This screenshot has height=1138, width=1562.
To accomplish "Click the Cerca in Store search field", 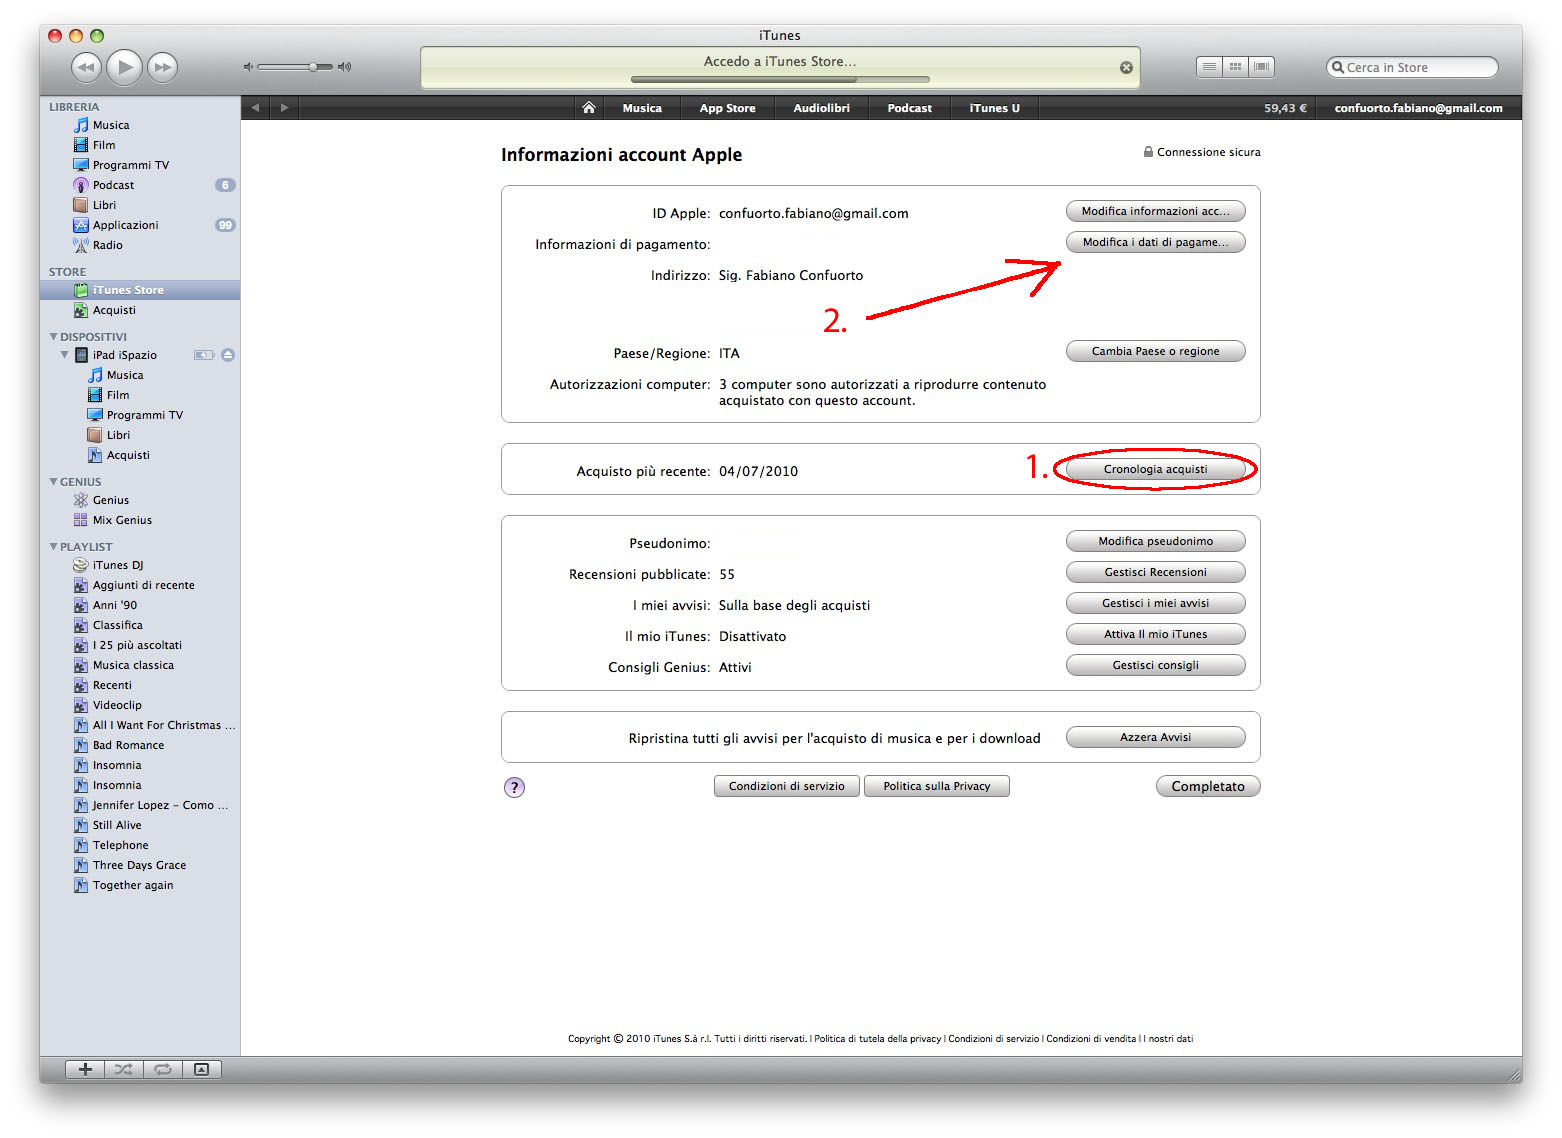I will pyautogui.click(x=1412, y=67).
